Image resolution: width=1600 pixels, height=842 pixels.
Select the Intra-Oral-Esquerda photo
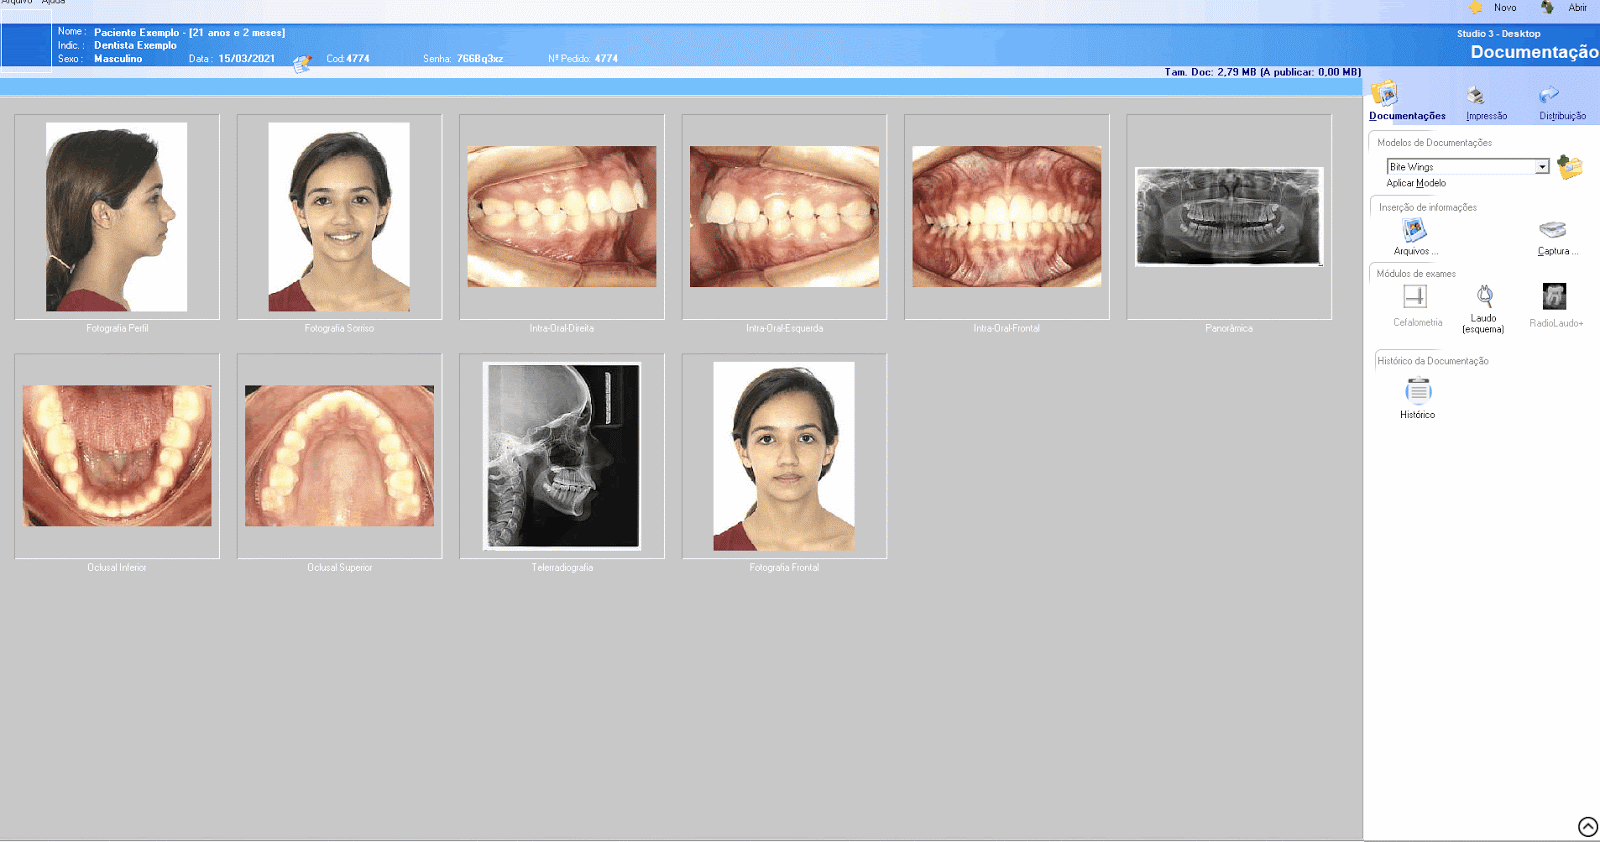point(784,217)
